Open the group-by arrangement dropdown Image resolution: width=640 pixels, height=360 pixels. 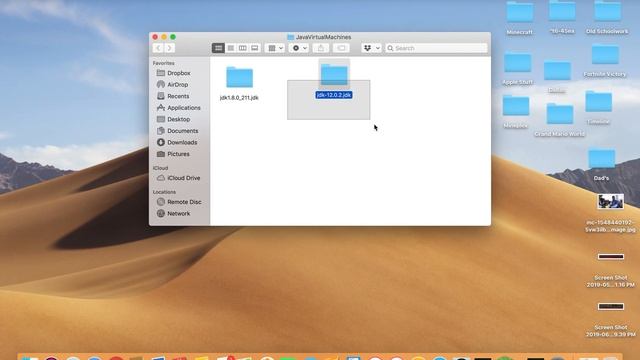coord(275,48)
